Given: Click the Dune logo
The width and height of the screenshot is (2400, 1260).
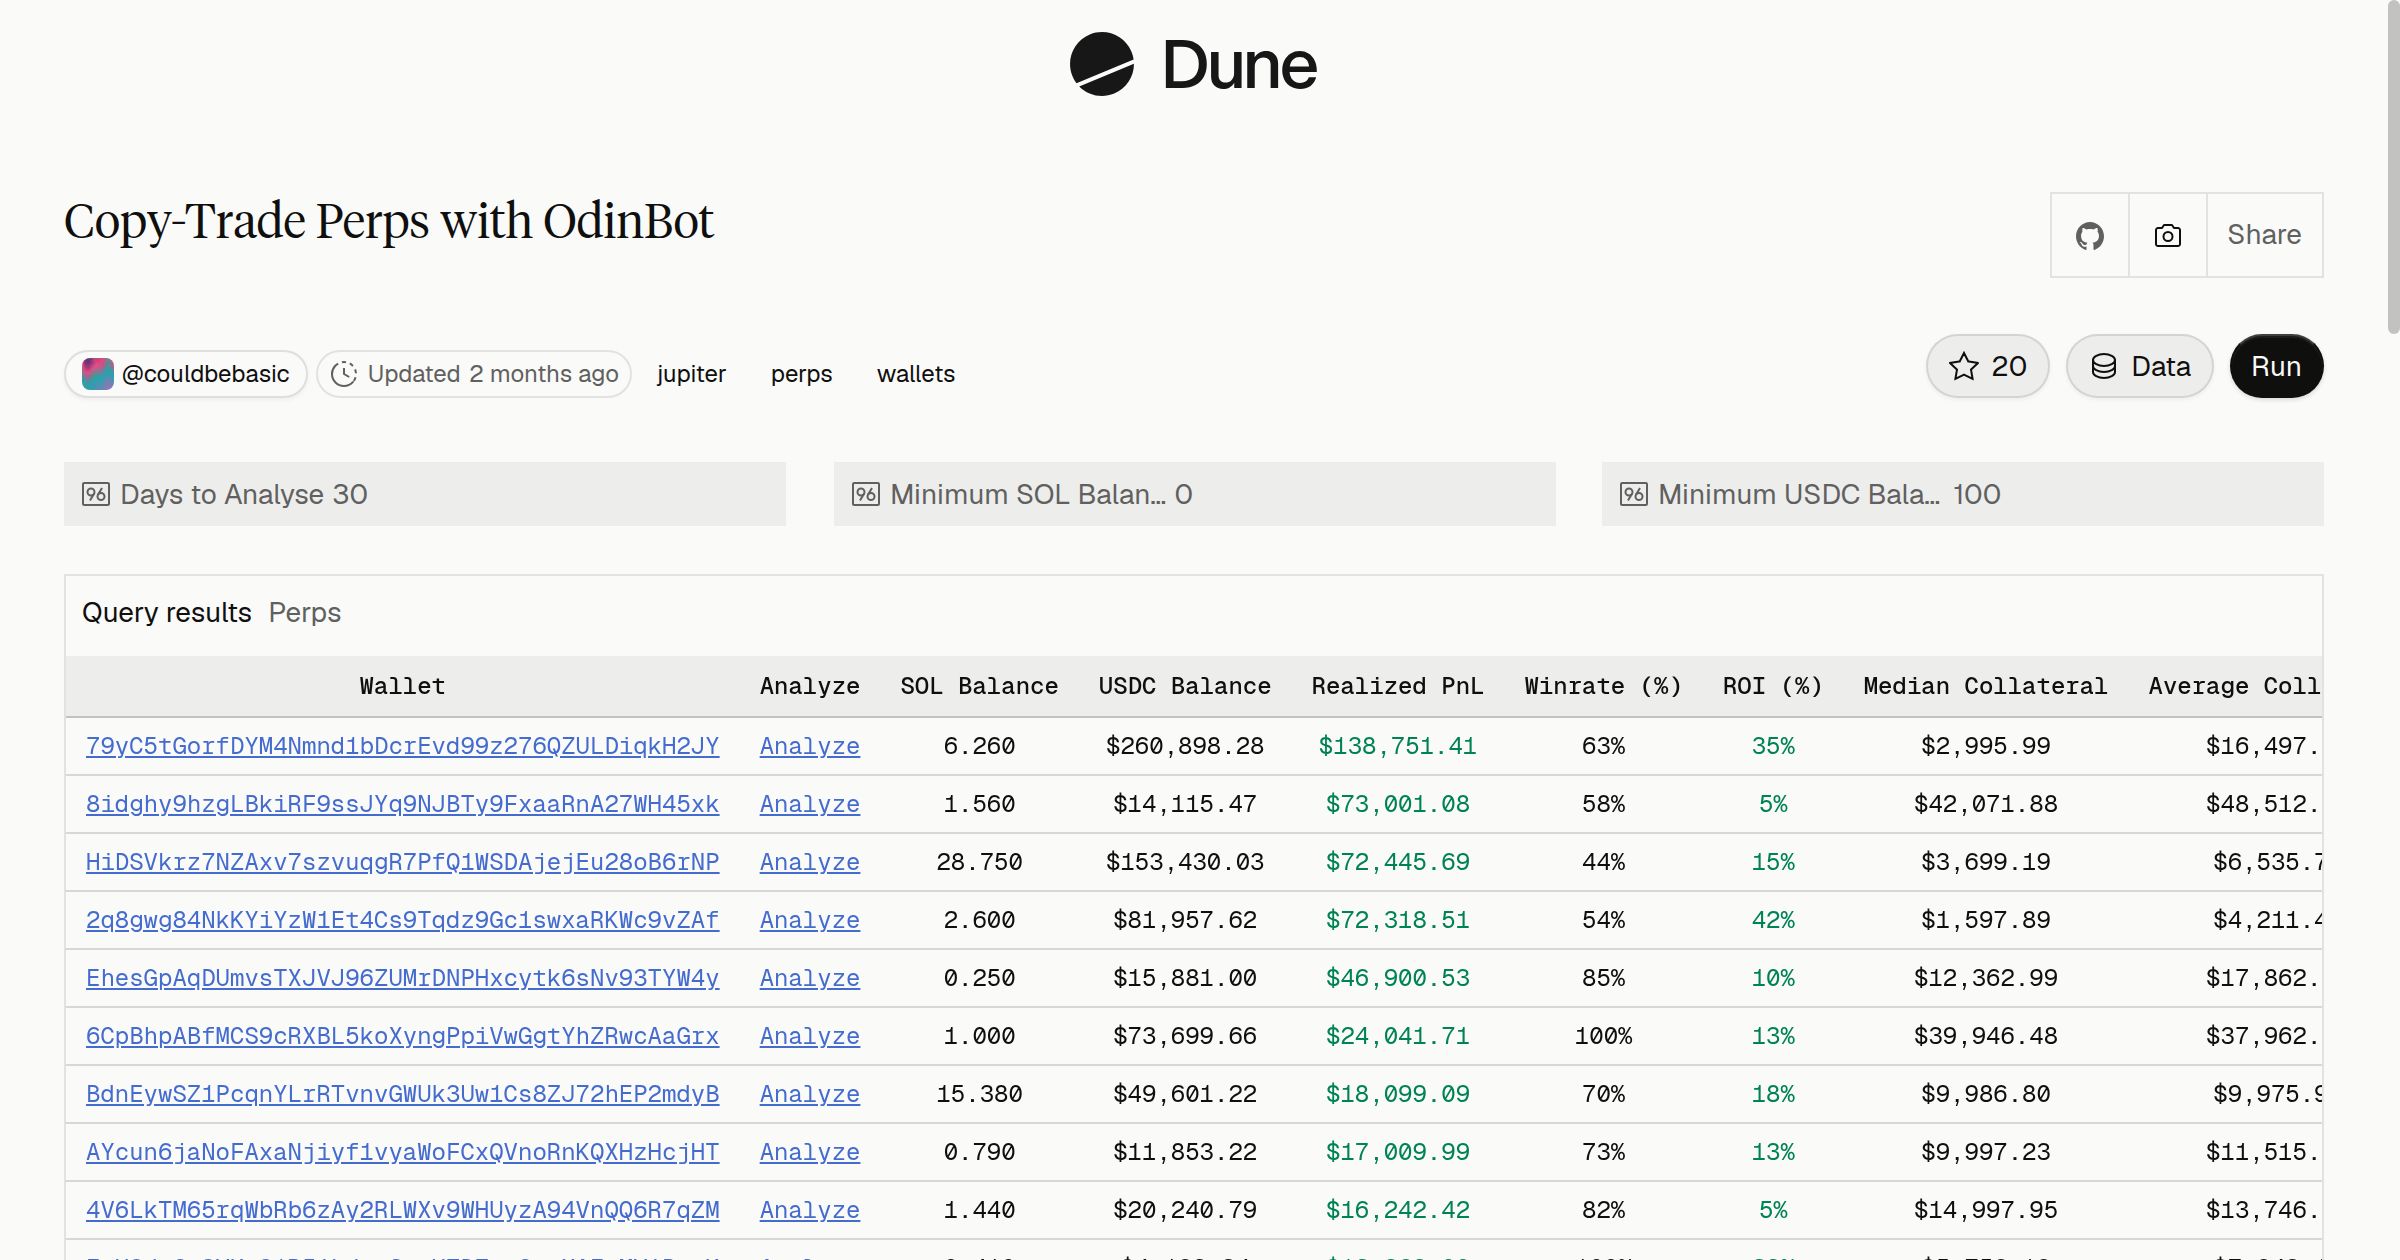Looking at the screenshot, I should click(1193, 64).
